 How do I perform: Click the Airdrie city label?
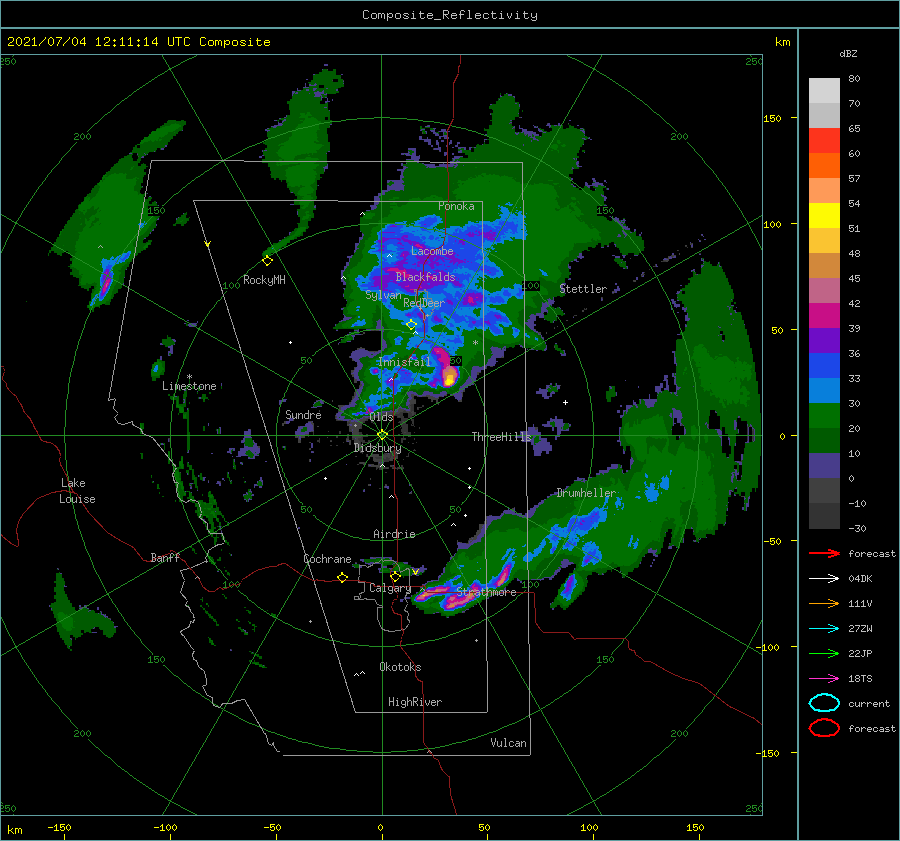tap(394, 534)
